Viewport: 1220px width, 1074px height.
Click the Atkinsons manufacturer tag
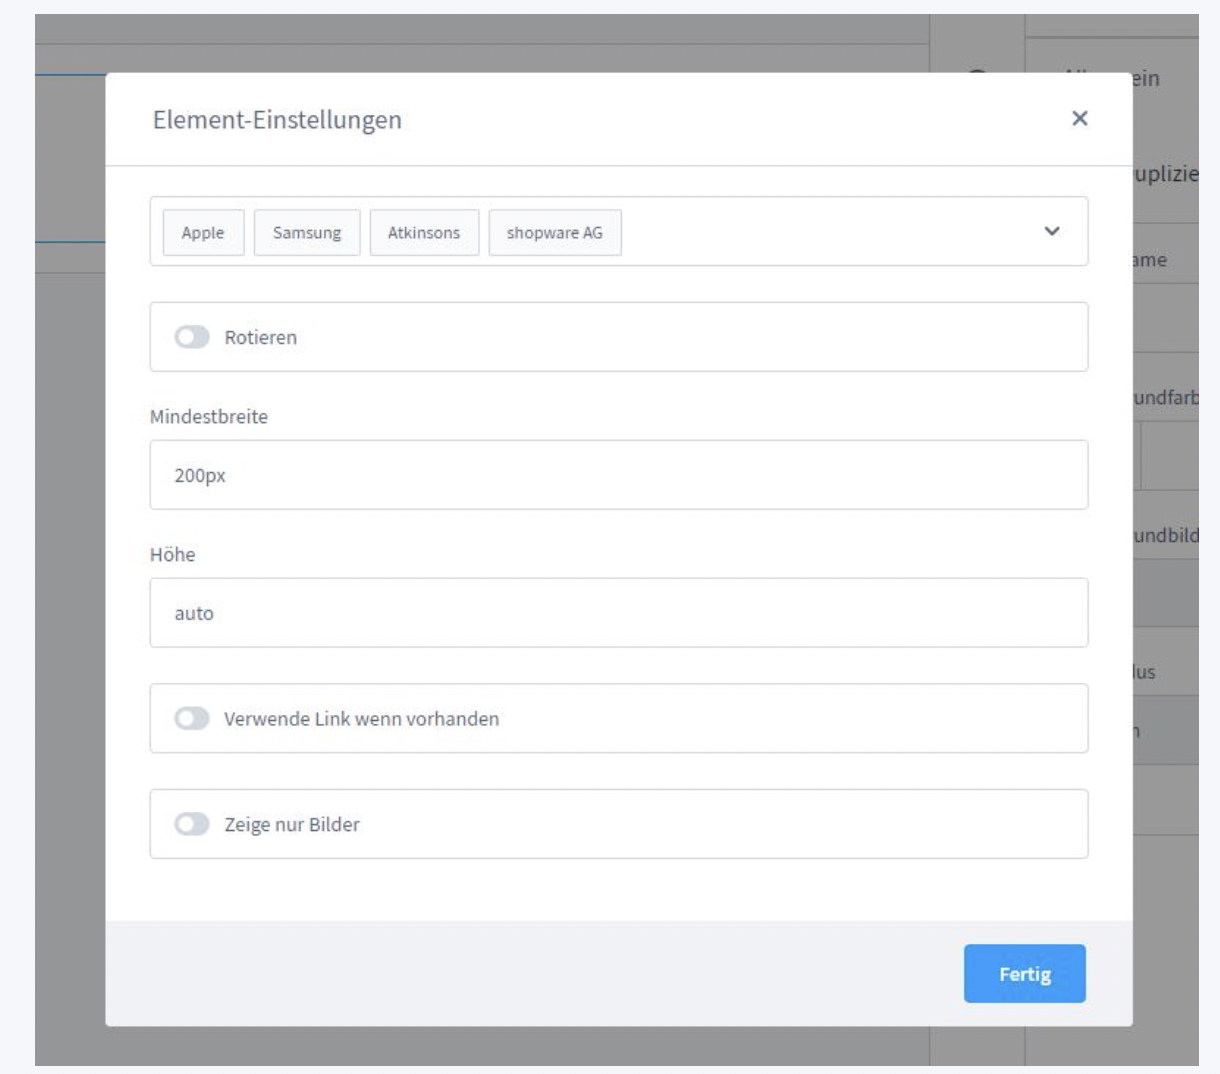pos(424,232)
